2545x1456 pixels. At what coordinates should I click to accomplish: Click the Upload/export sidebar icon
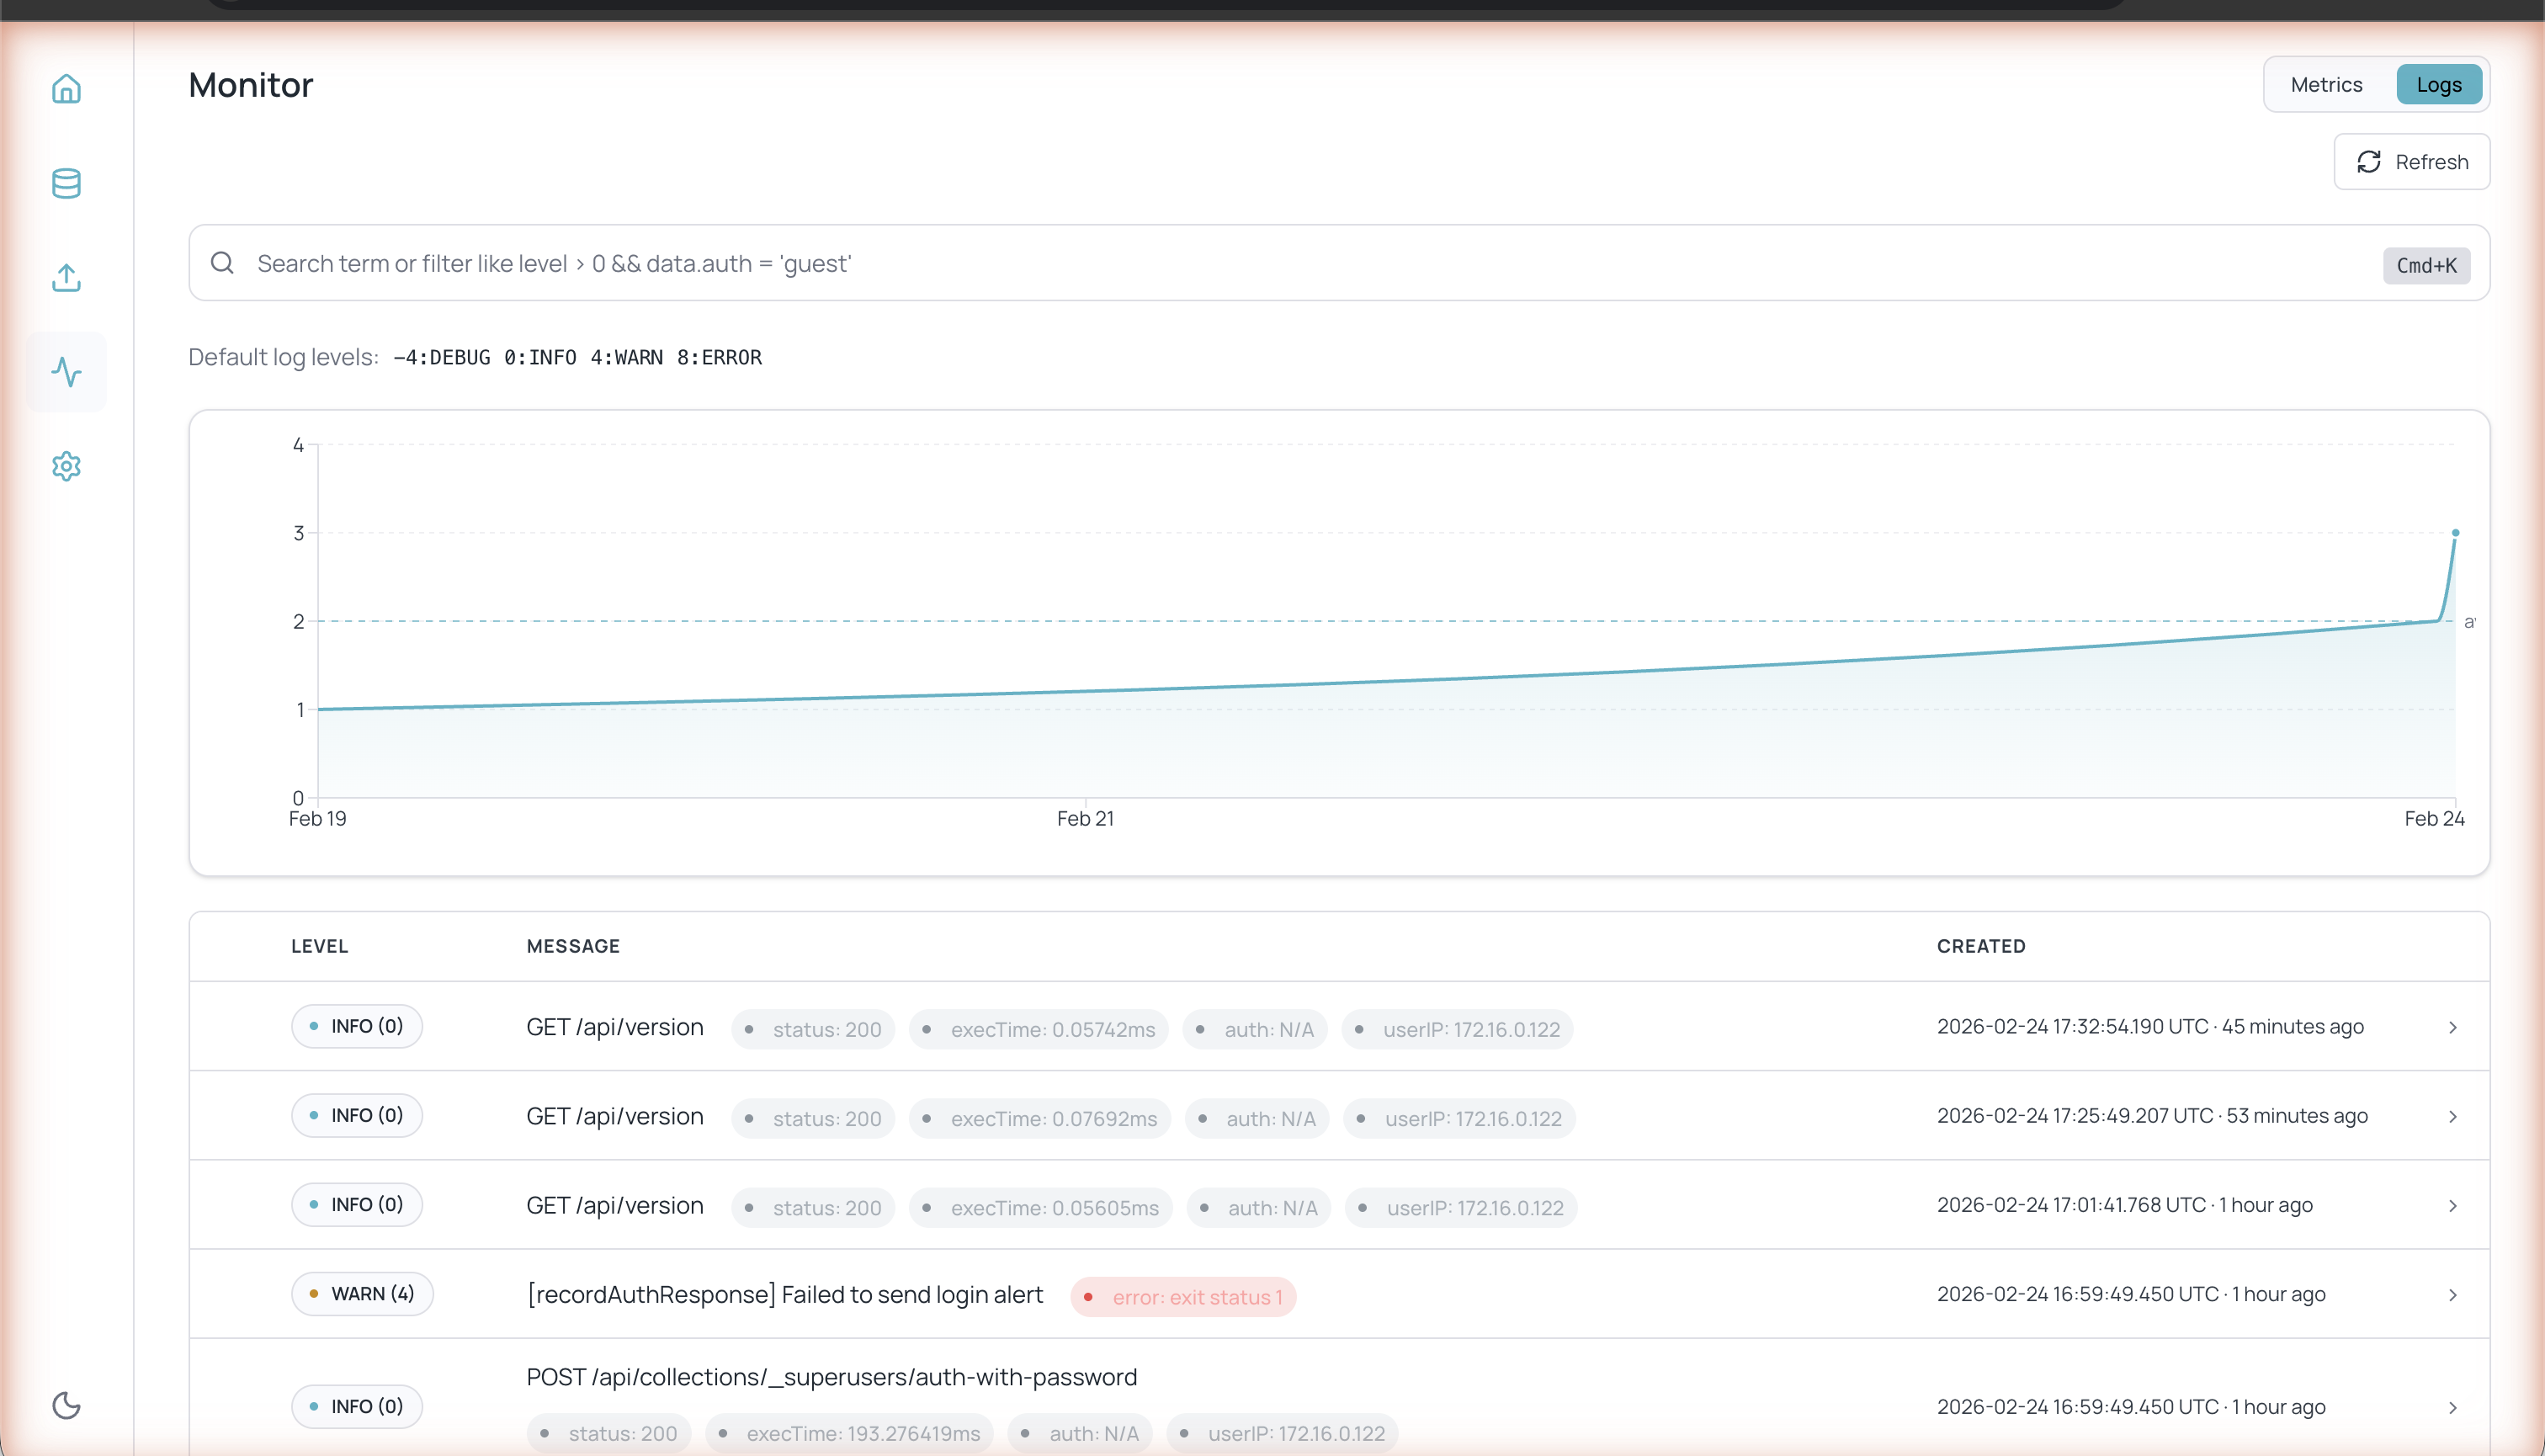[66, 277]
